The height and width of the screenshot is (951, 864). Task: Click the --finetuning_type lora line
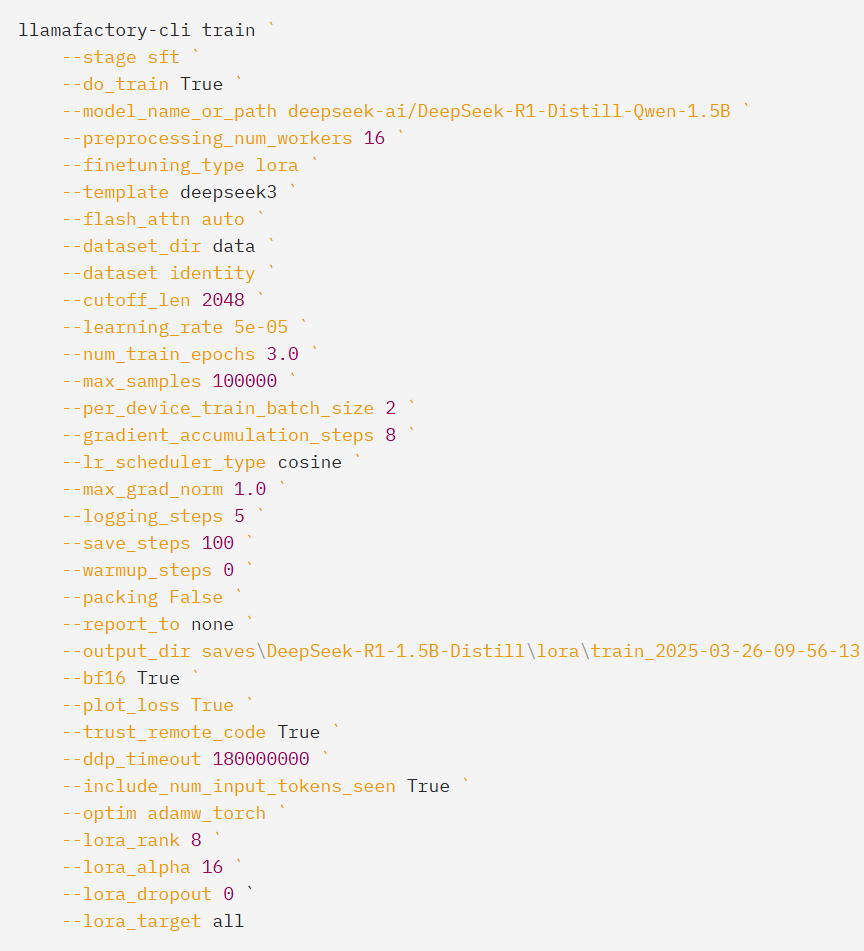180,165
